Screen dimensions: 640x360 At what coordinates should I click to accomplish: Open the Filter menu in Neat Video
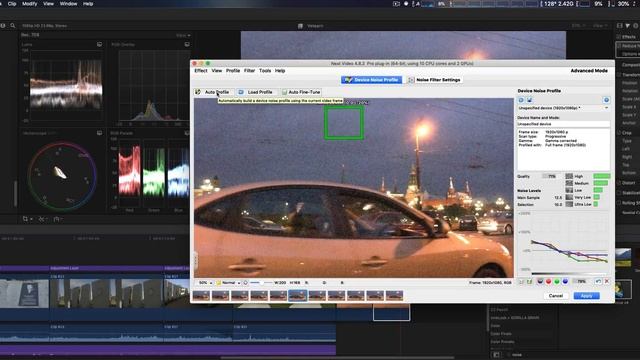pyautogui.click(x=249, y=71)
